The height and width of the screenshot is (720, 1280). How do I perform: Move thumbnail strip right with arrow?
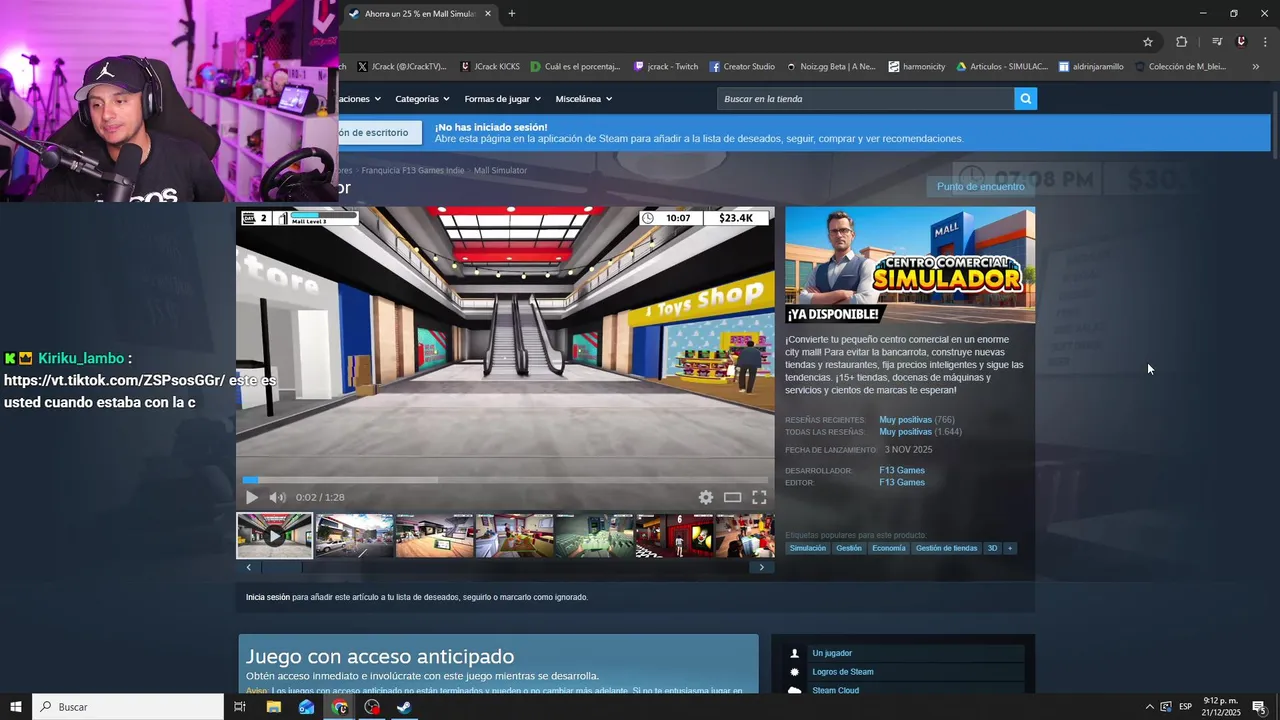click(761, 567)
